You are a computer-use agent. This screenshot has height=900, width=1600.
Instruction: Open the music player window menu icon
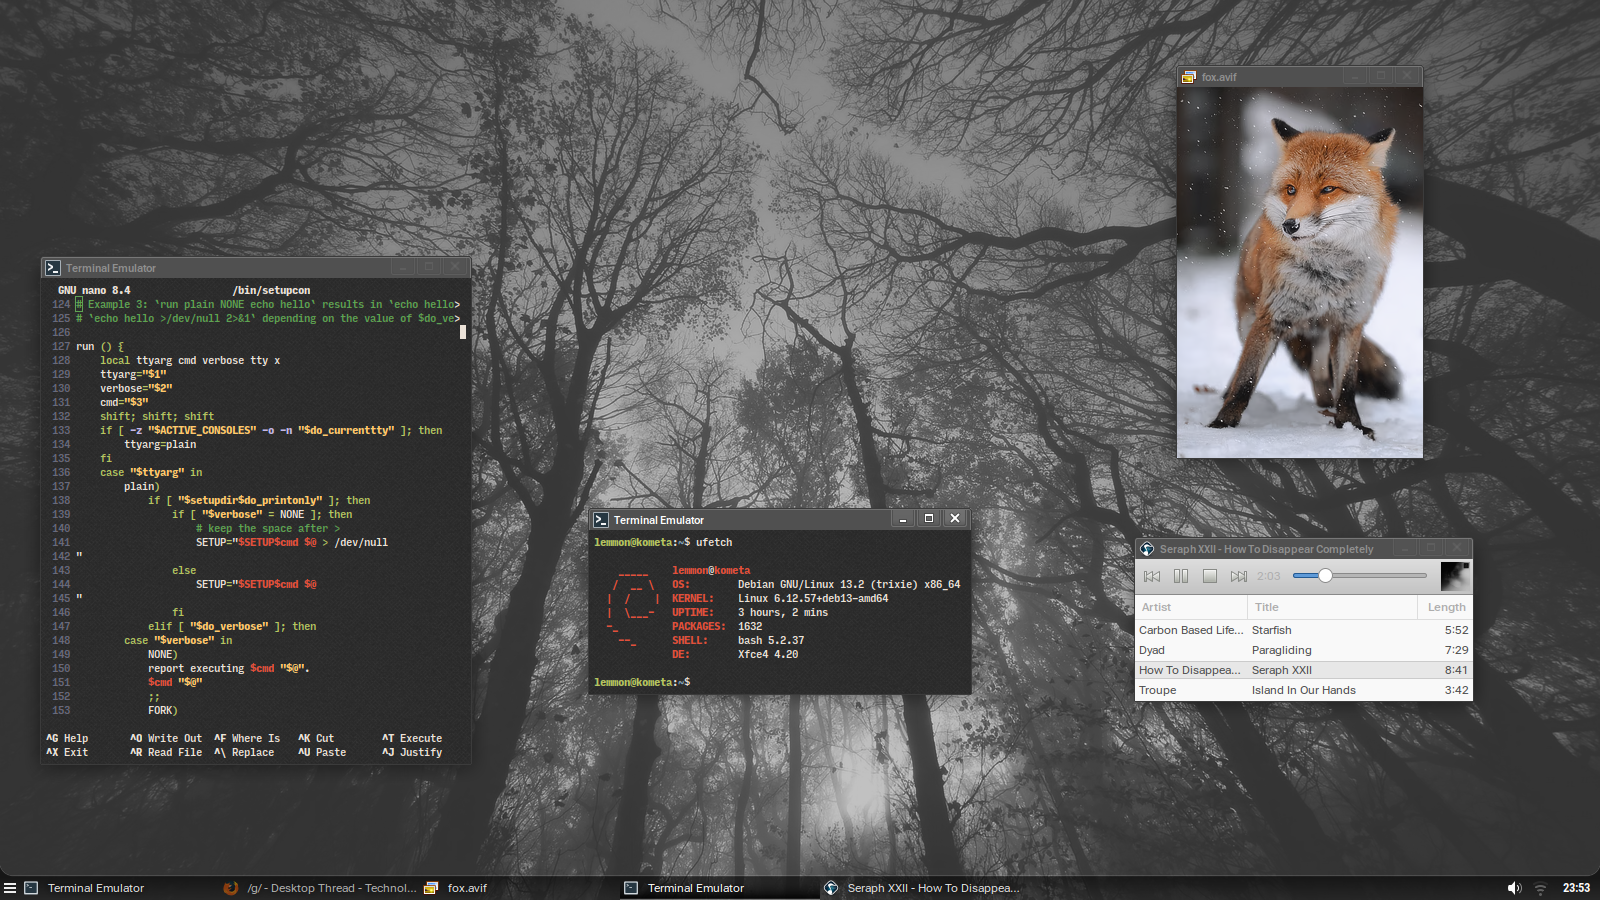pyautogui.click(x=1147, y=549)
